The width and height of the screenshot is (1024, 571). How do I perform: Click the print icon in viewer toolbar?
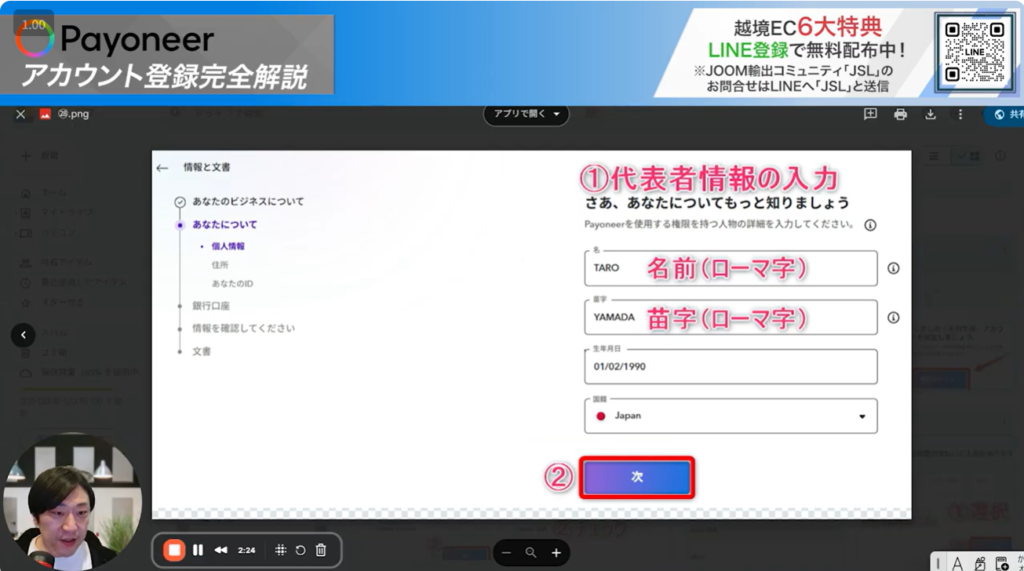pos(900,114)
